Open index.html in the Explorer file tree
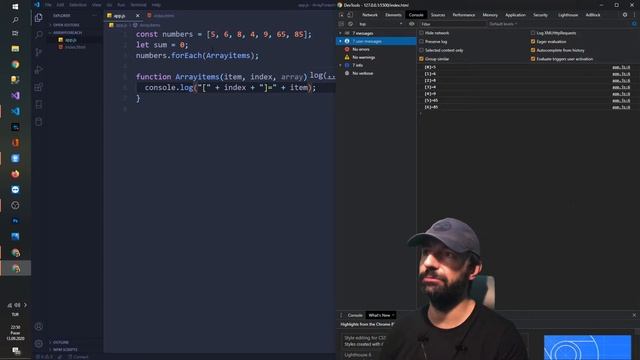 pos(76,47)
